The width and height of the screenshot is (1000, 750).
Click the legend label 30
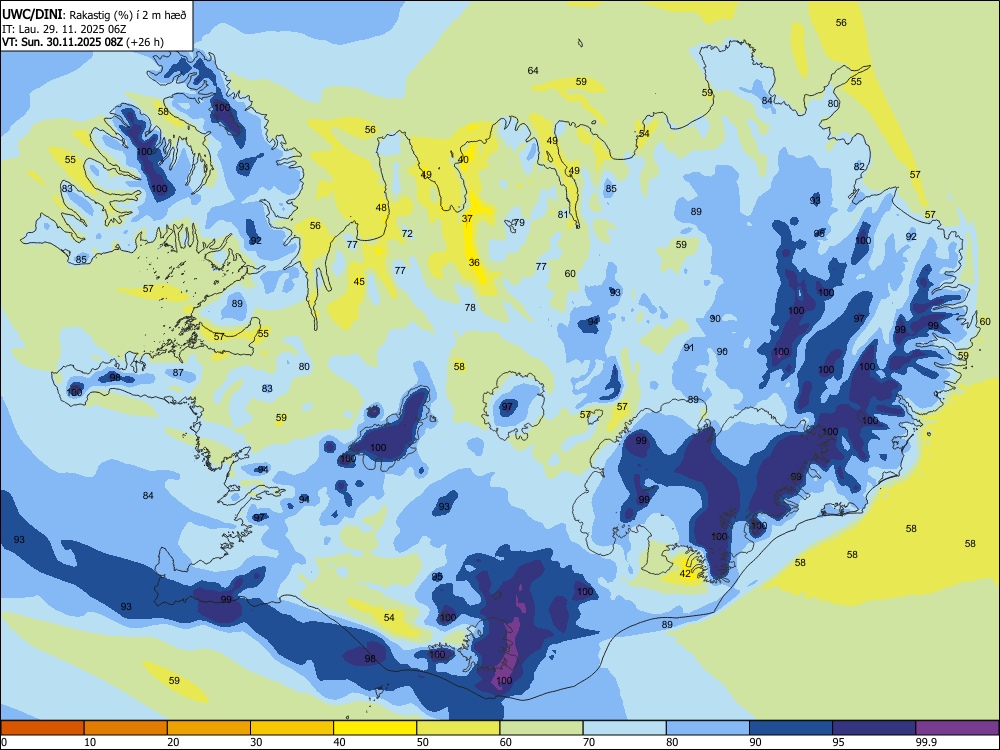(256, 742)
